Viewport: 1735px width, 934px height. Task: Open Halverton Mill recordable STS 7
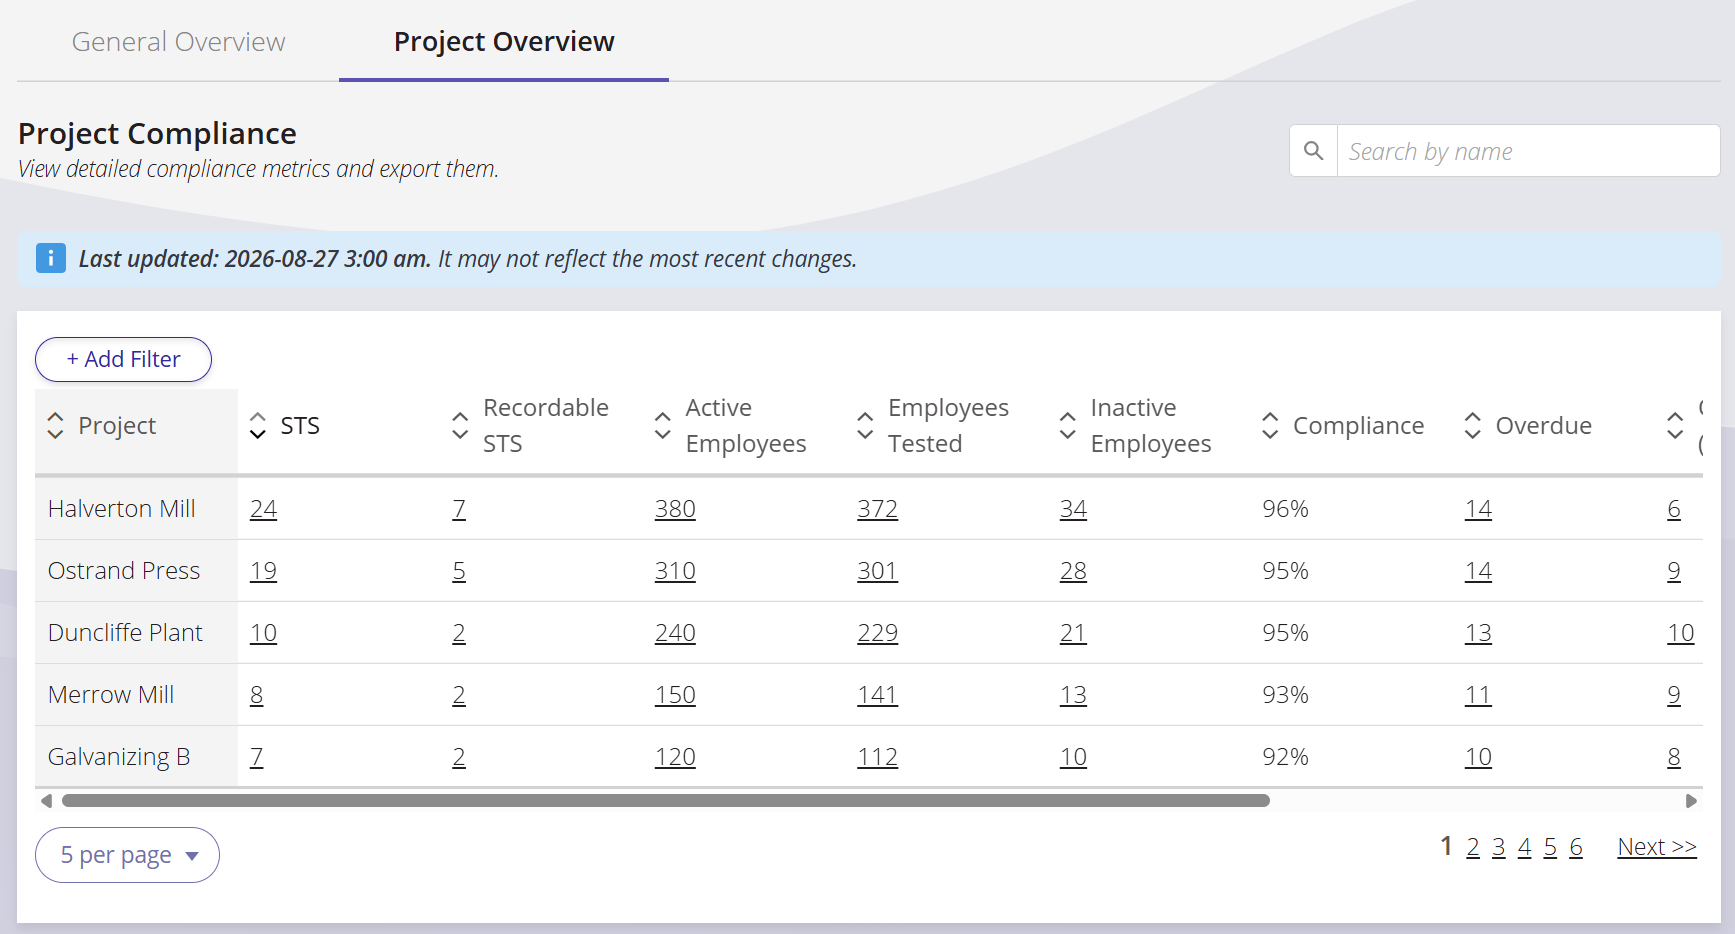459,509
